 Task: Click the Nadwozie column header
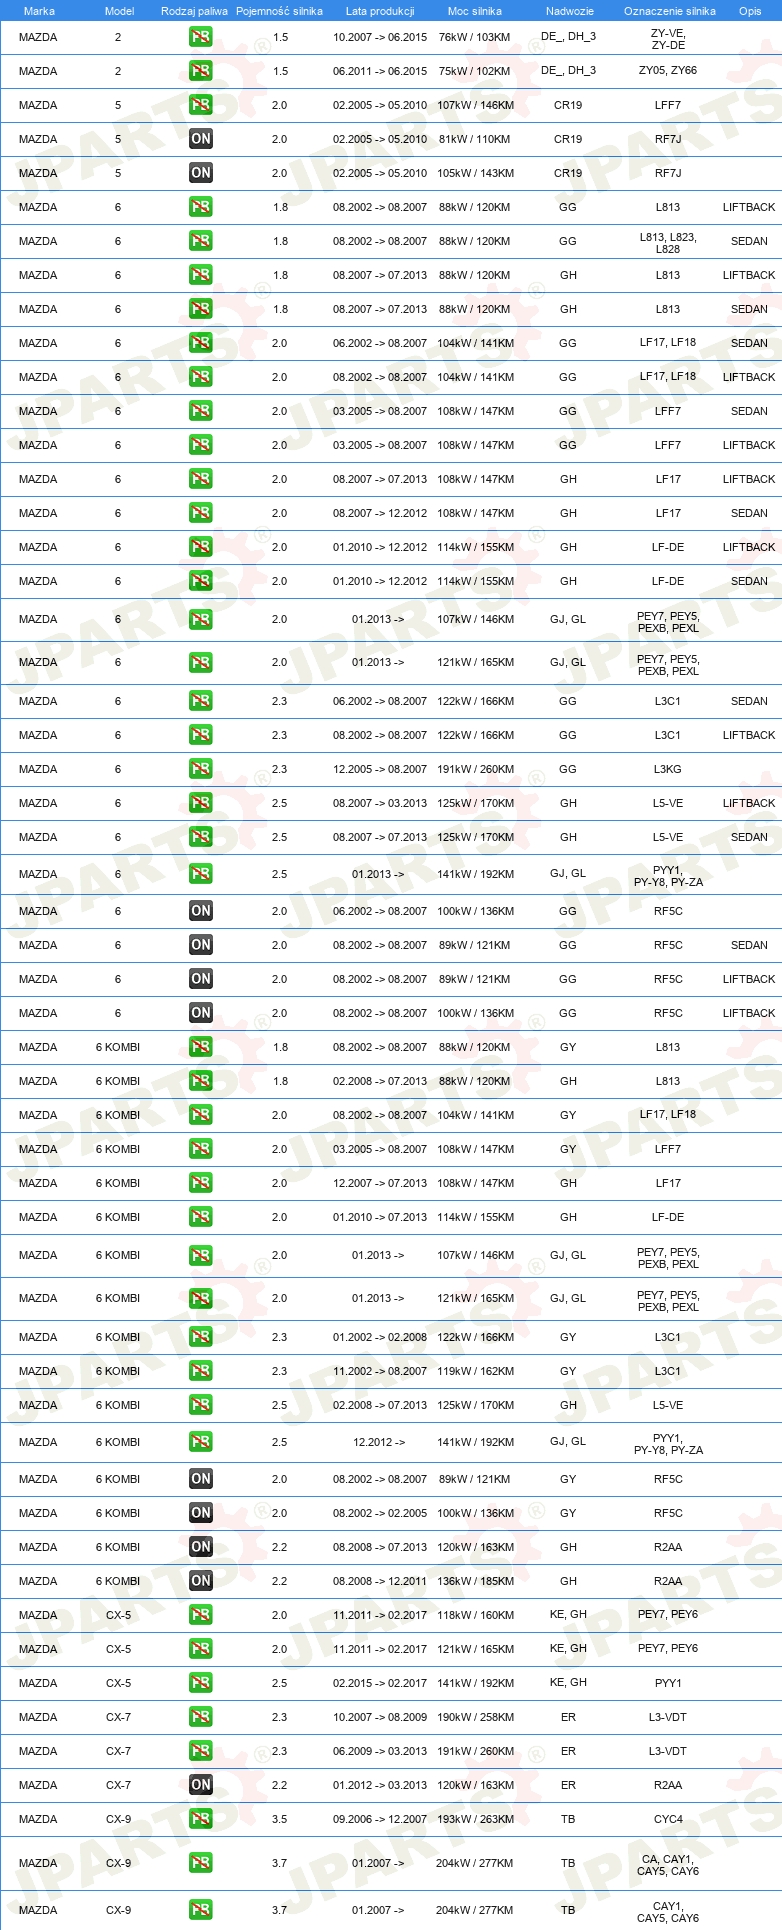569,11
